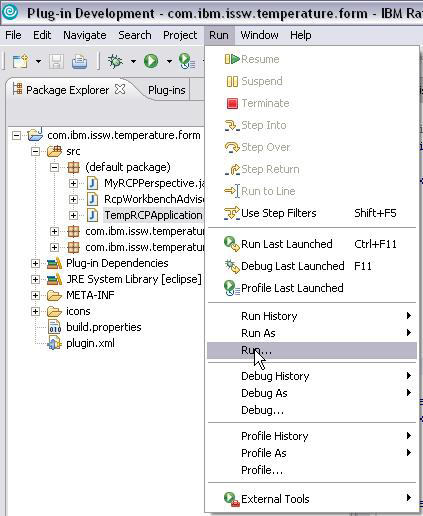Click the Resume menu item
The height and width of the screenshot is (516, 423).
pyautogui.click(x=312, y=59)
